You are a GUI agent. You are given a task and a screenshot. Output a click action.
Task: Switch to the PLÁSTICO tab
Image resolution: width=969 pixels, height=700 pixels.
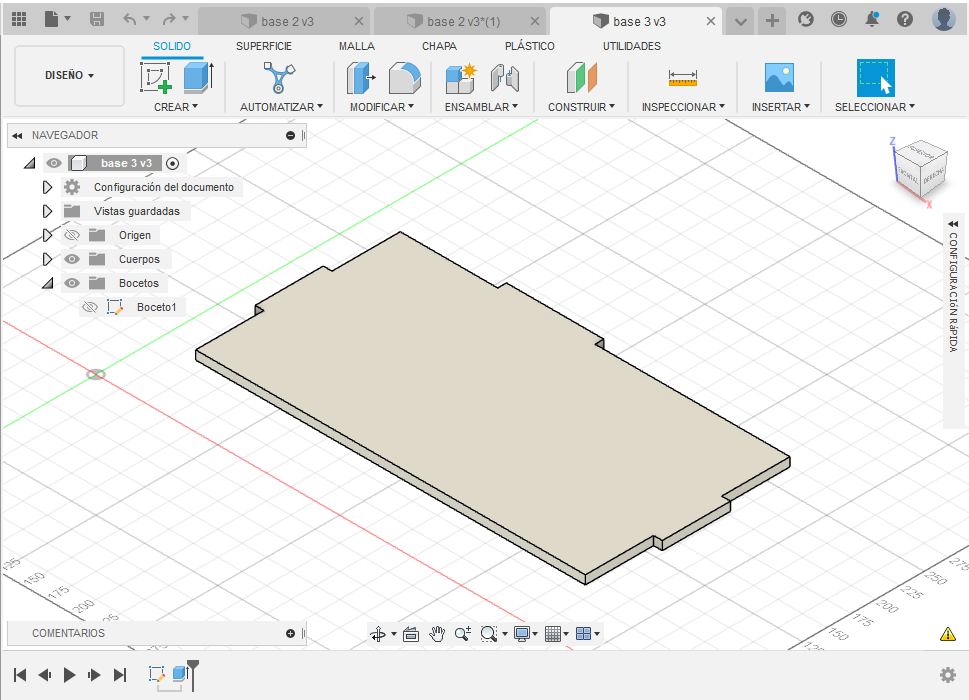tap(530, 46)
